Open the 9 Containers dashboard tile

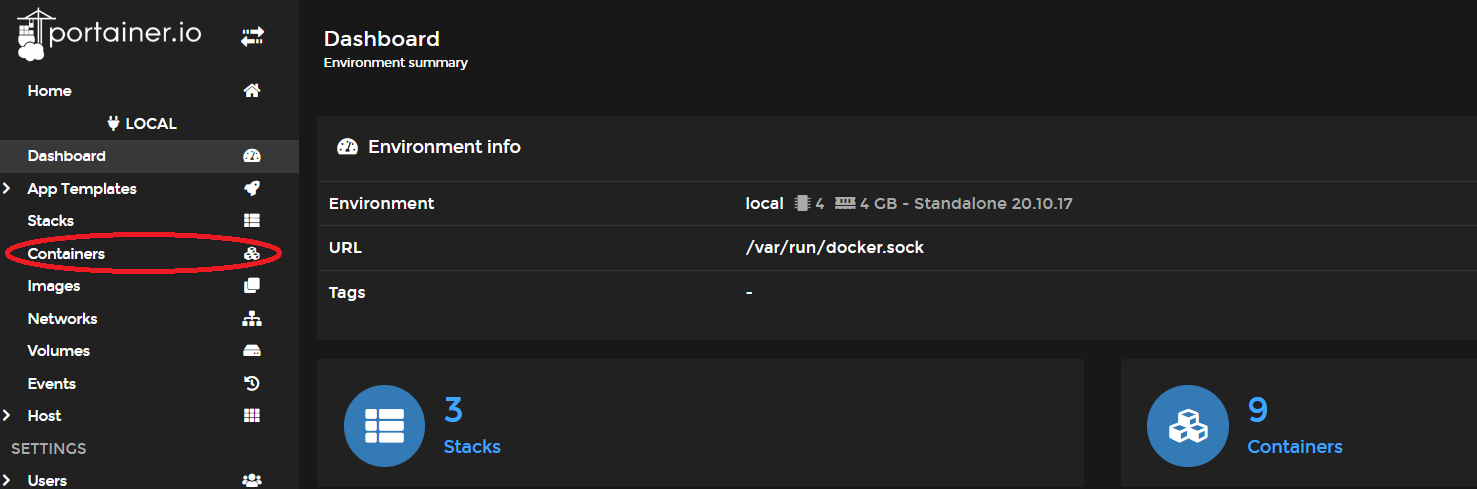(x=1294, y=425)
